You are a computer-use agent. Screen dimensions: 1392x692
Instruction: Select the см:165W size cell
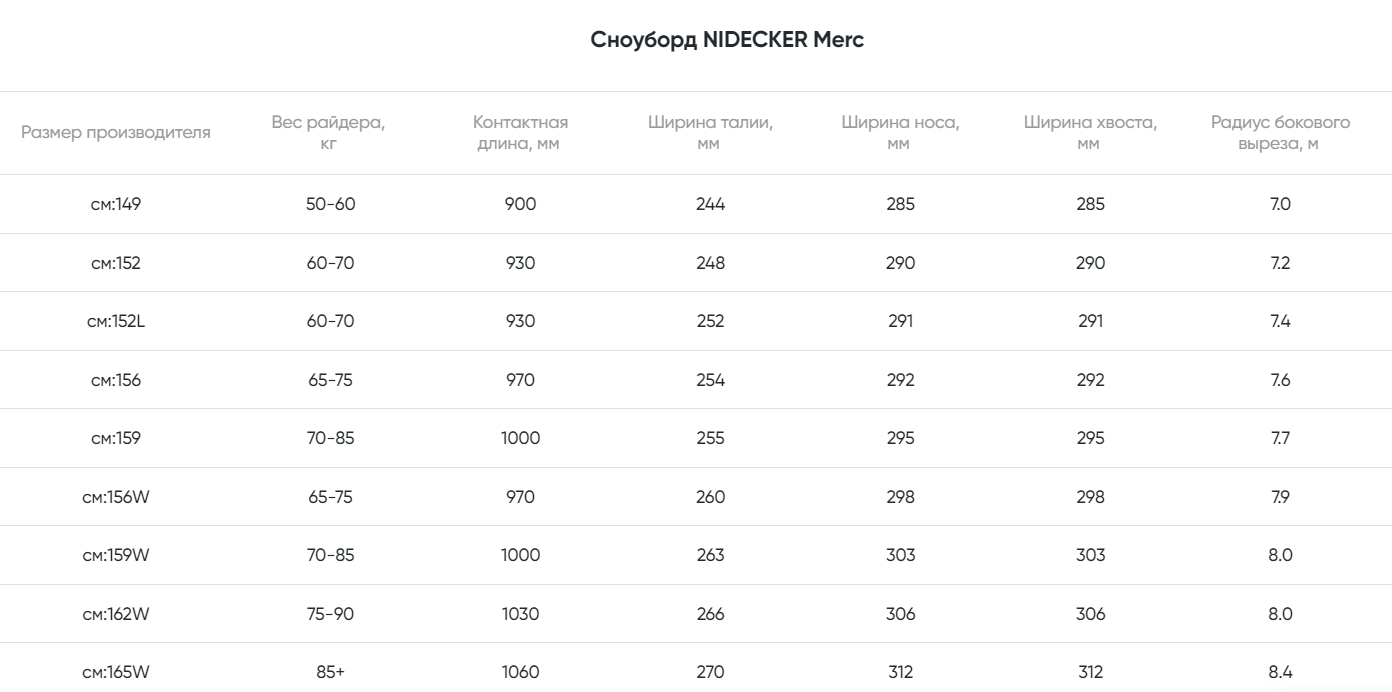pos(116,672)
